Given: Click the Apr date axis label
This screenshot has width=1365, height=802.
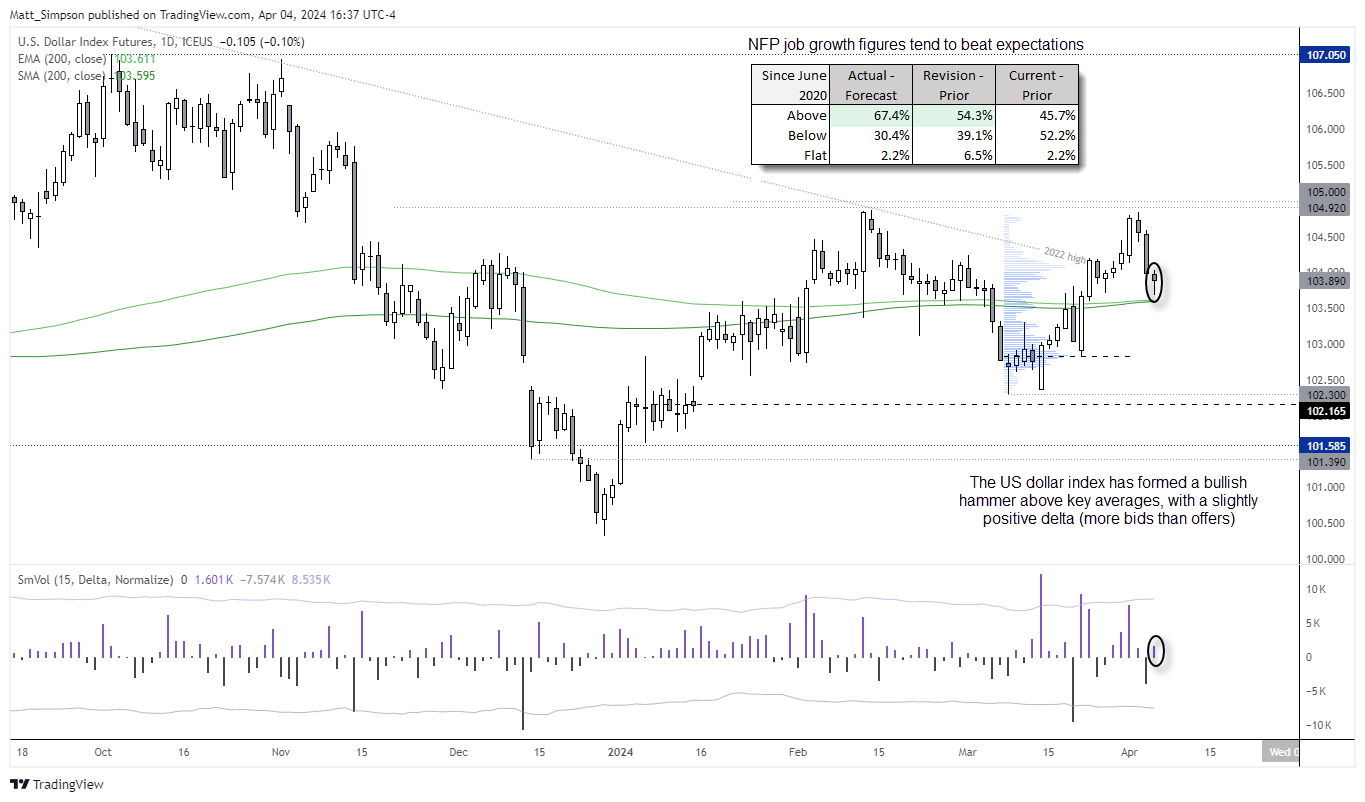Looking at the screenshot, I should (x=1128, y=751).
